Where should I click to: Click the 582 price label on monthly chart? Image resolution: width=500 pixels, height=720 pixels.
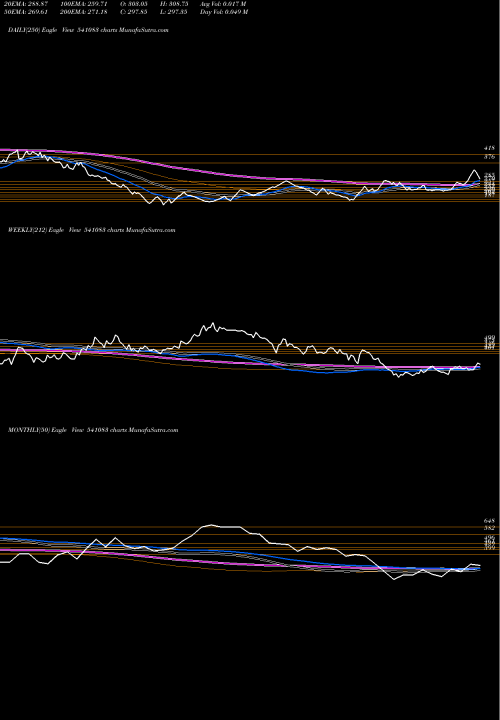489,528
